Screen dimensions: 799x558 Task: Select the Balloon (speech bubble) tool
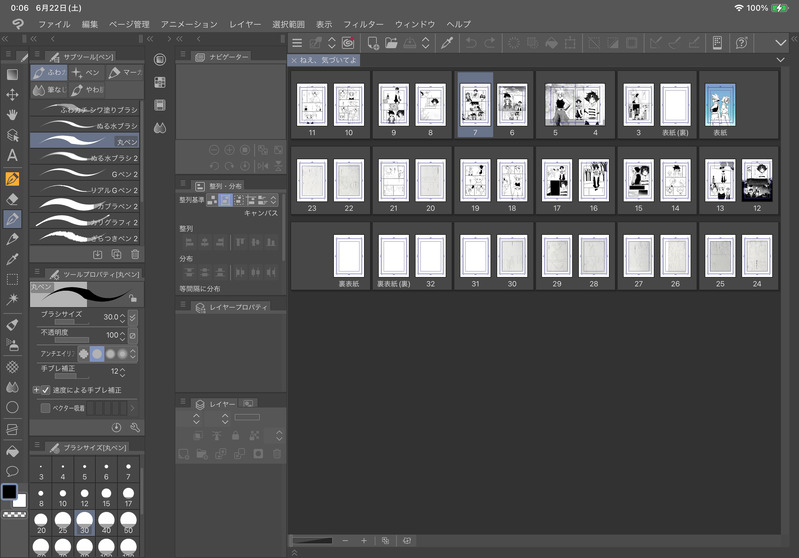pyautogui.click(x=12, y=470)
